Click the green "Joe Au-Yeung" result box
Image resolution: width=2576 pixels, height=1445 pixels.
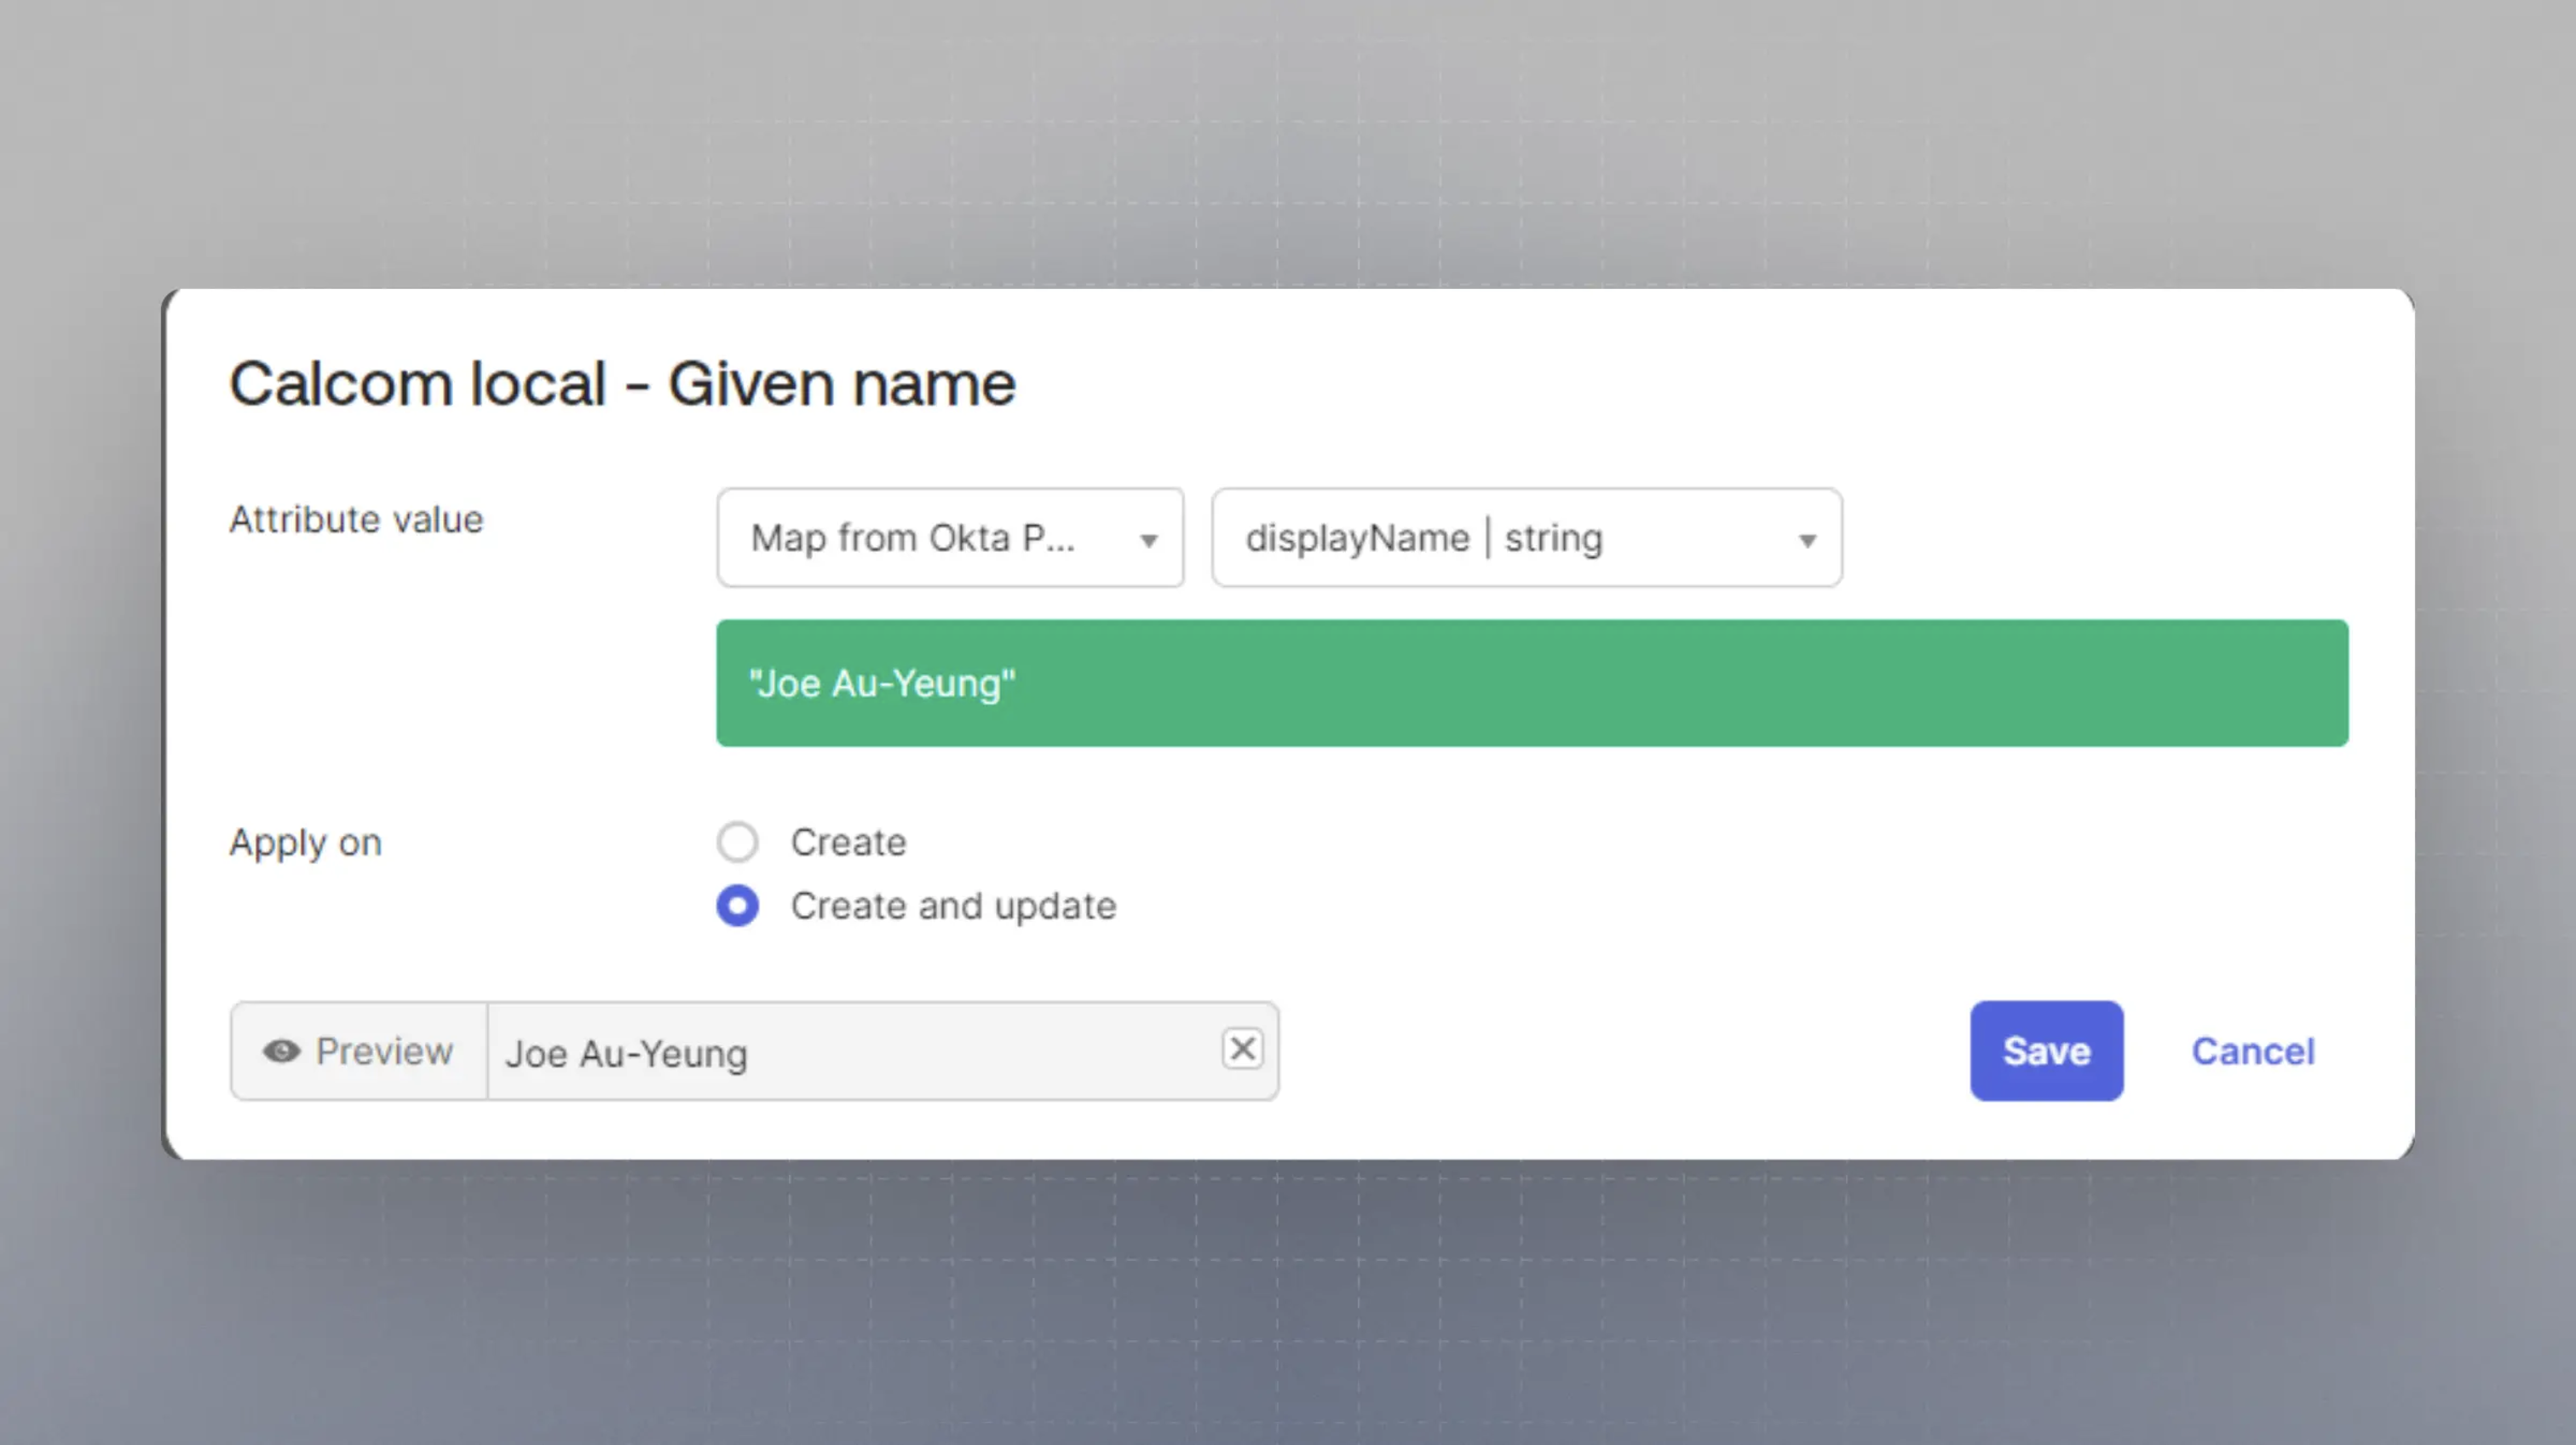click(882, 684)
